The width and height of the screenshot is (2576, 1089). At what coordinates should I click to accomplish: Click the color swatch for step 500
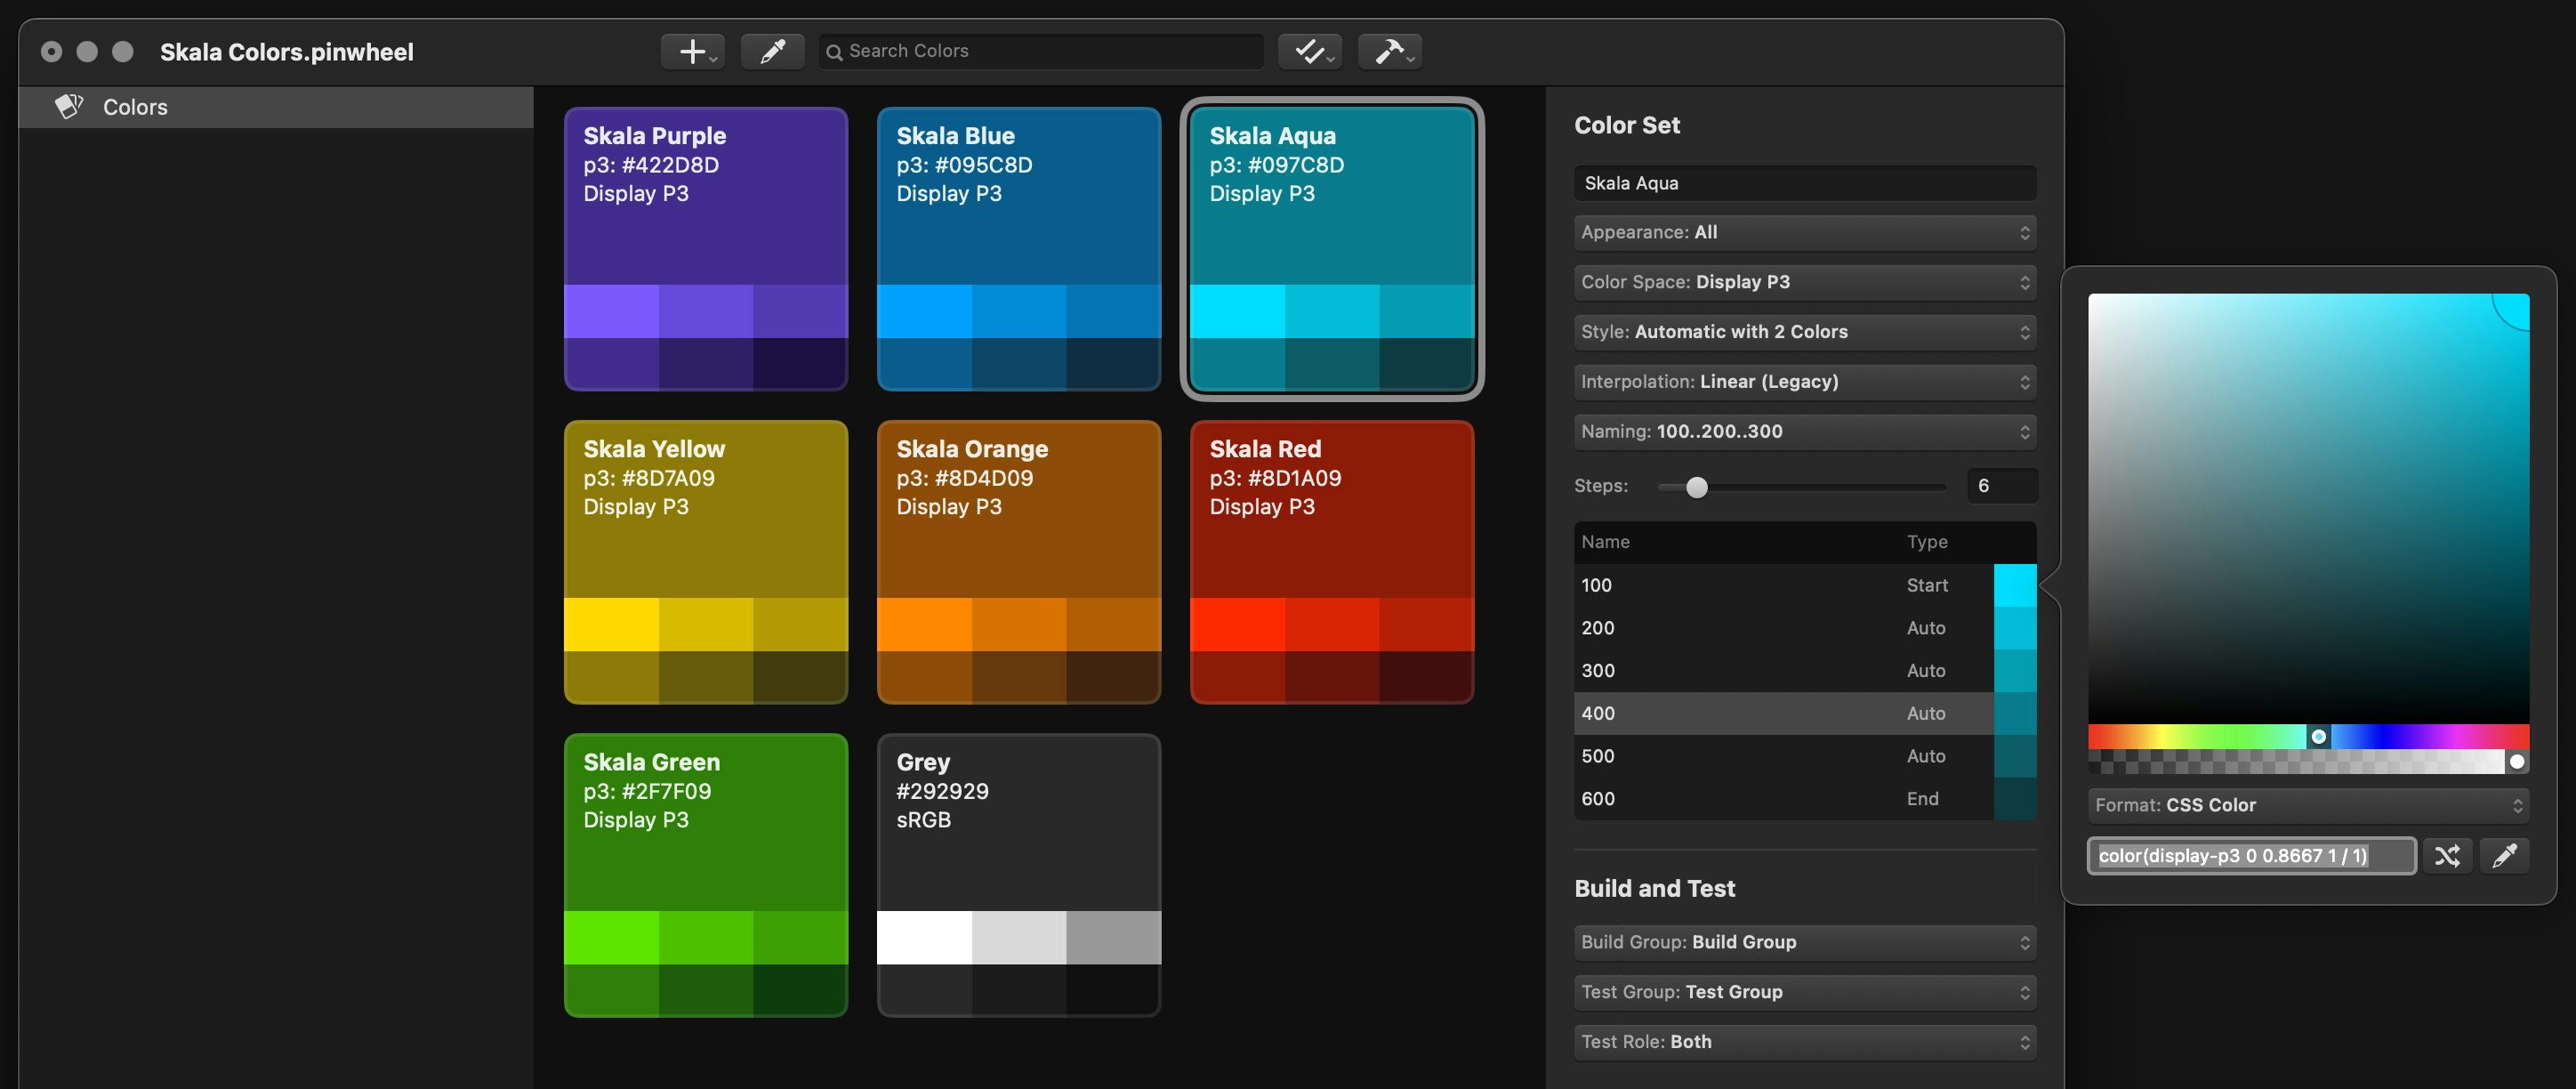[2015, 756]
